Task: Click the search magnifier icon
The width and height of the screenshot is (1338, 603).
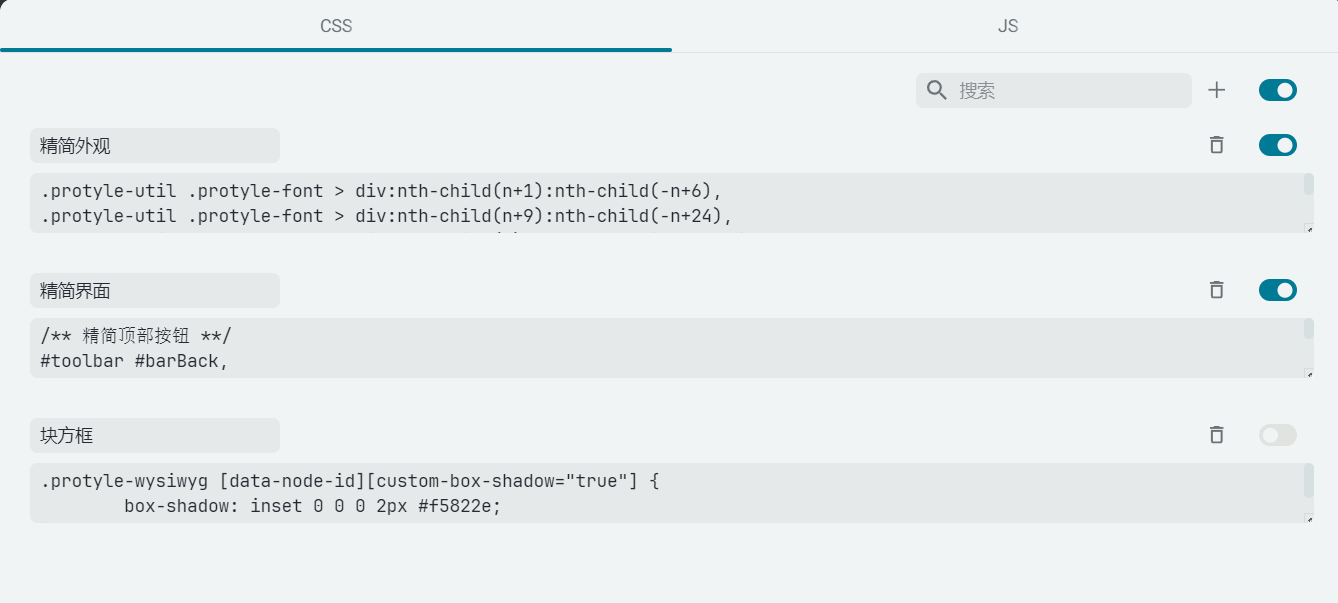Action: (937, 90)
